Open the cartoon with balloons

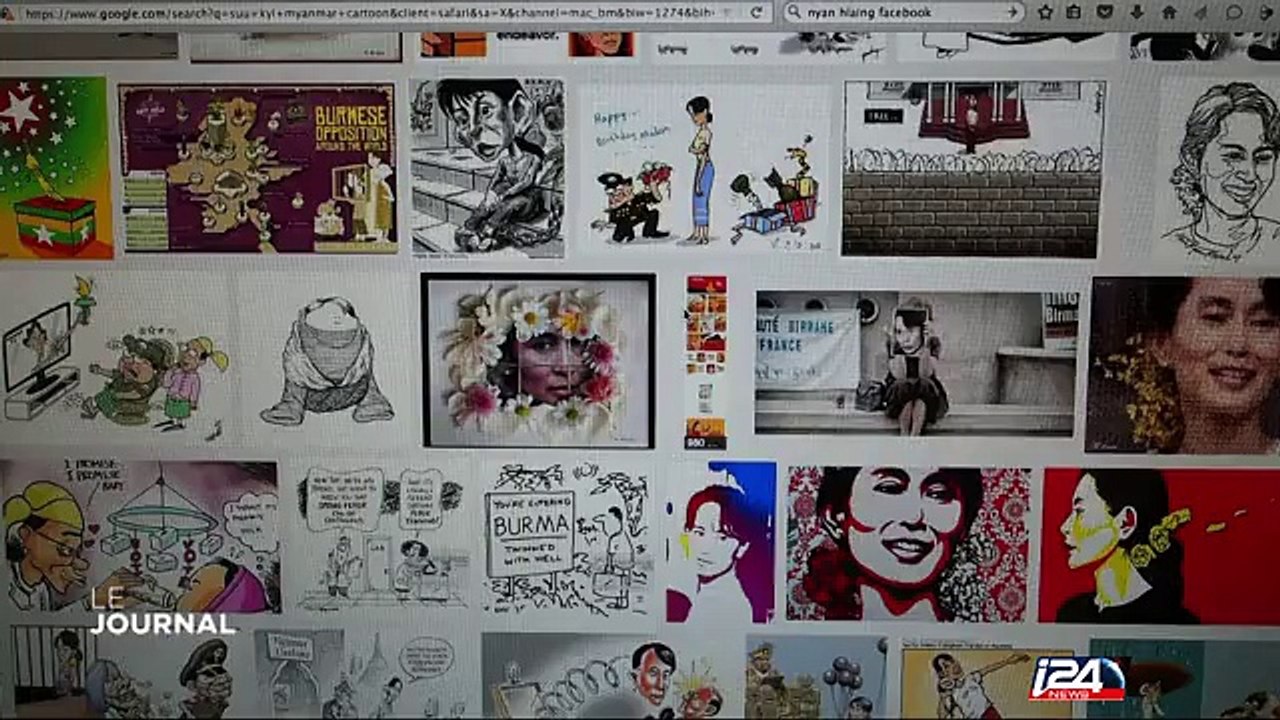pos(816,678)
